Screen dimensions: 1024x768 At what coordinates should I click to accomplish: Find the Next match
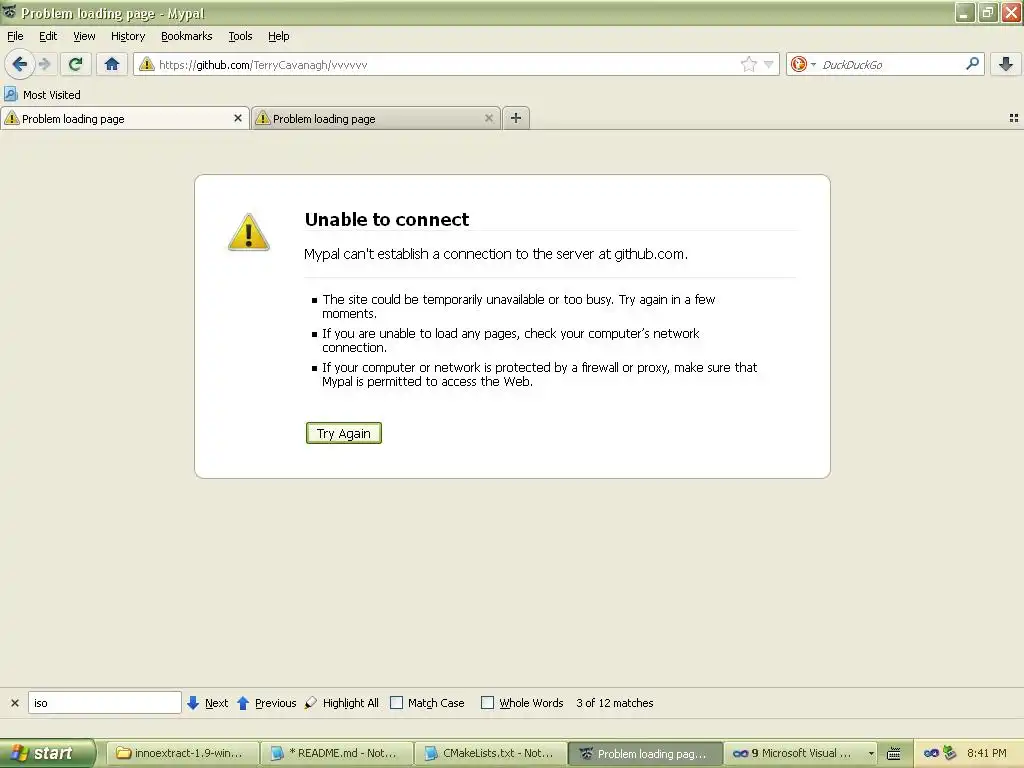(208, 703)
